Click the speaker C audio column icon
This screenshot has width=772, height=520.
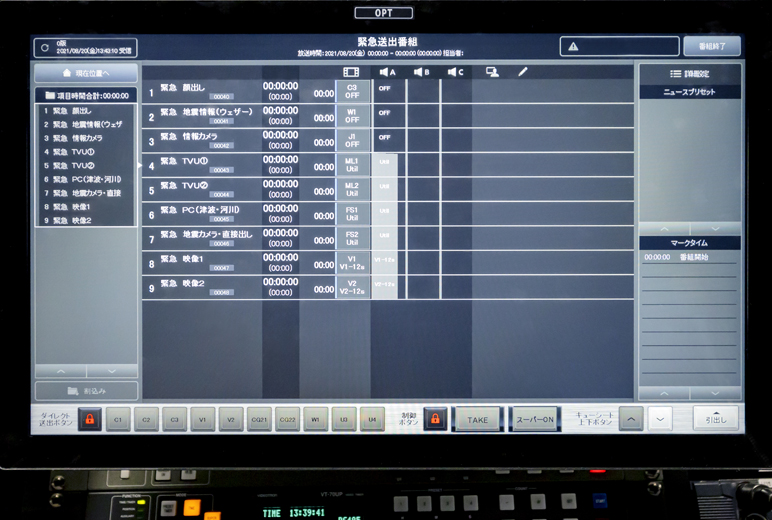(x=455, y=72)
